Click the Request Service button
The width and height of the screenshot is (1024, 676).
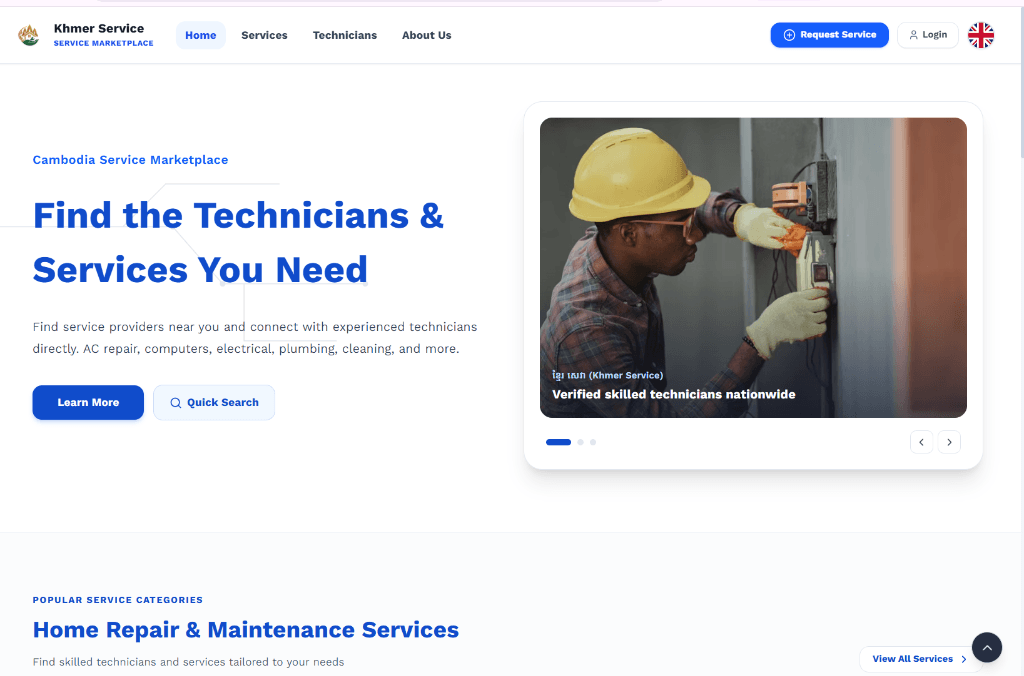pos(829,35)
